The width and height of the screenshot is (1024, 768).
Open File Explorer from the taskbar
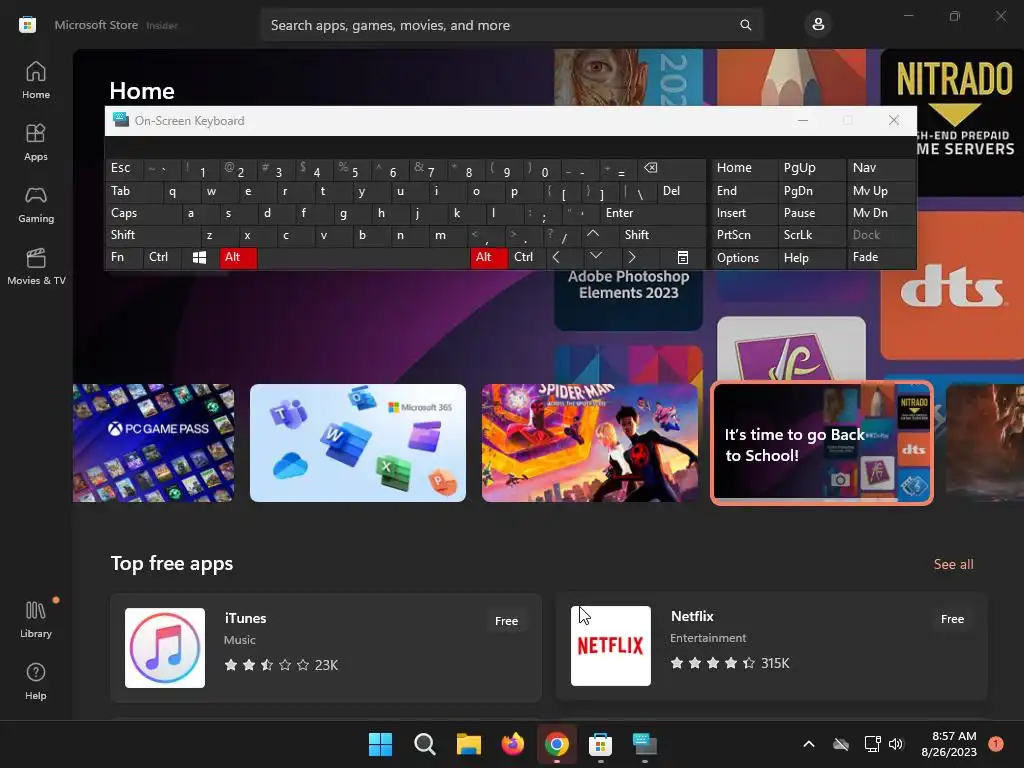(468, 744)
